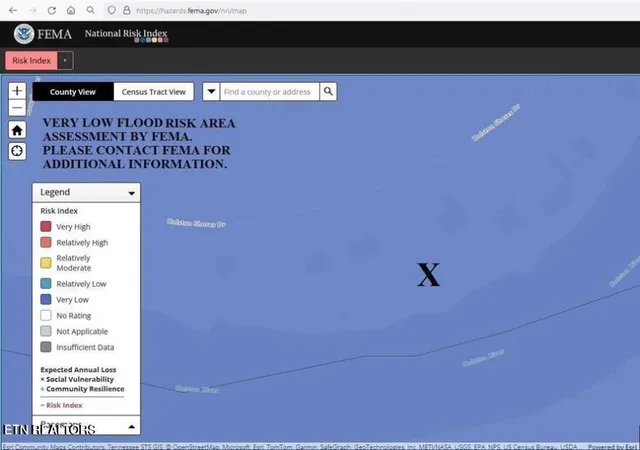640x450 pixels.
Task: Click the hazards.fema.gov URL address field
Action: (x=191, y=11)
